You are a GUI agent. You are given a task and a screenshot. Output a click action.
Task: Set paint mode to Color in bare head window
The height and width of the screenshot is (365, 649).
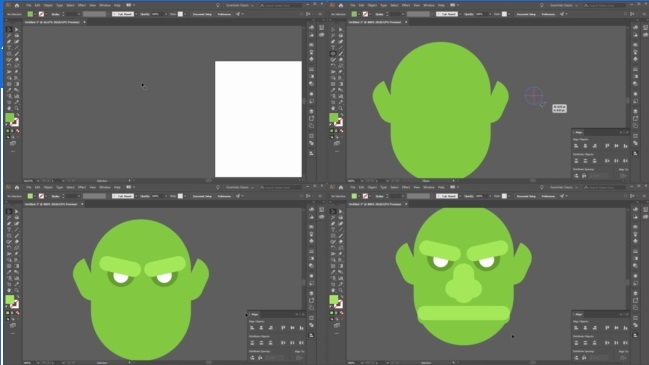pyautogui.click(x=332, y=131)
